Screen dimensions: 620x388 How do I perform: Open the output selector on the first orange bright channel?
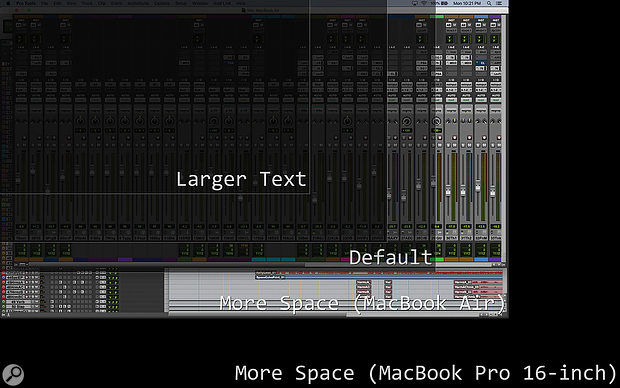coord(451,89)
